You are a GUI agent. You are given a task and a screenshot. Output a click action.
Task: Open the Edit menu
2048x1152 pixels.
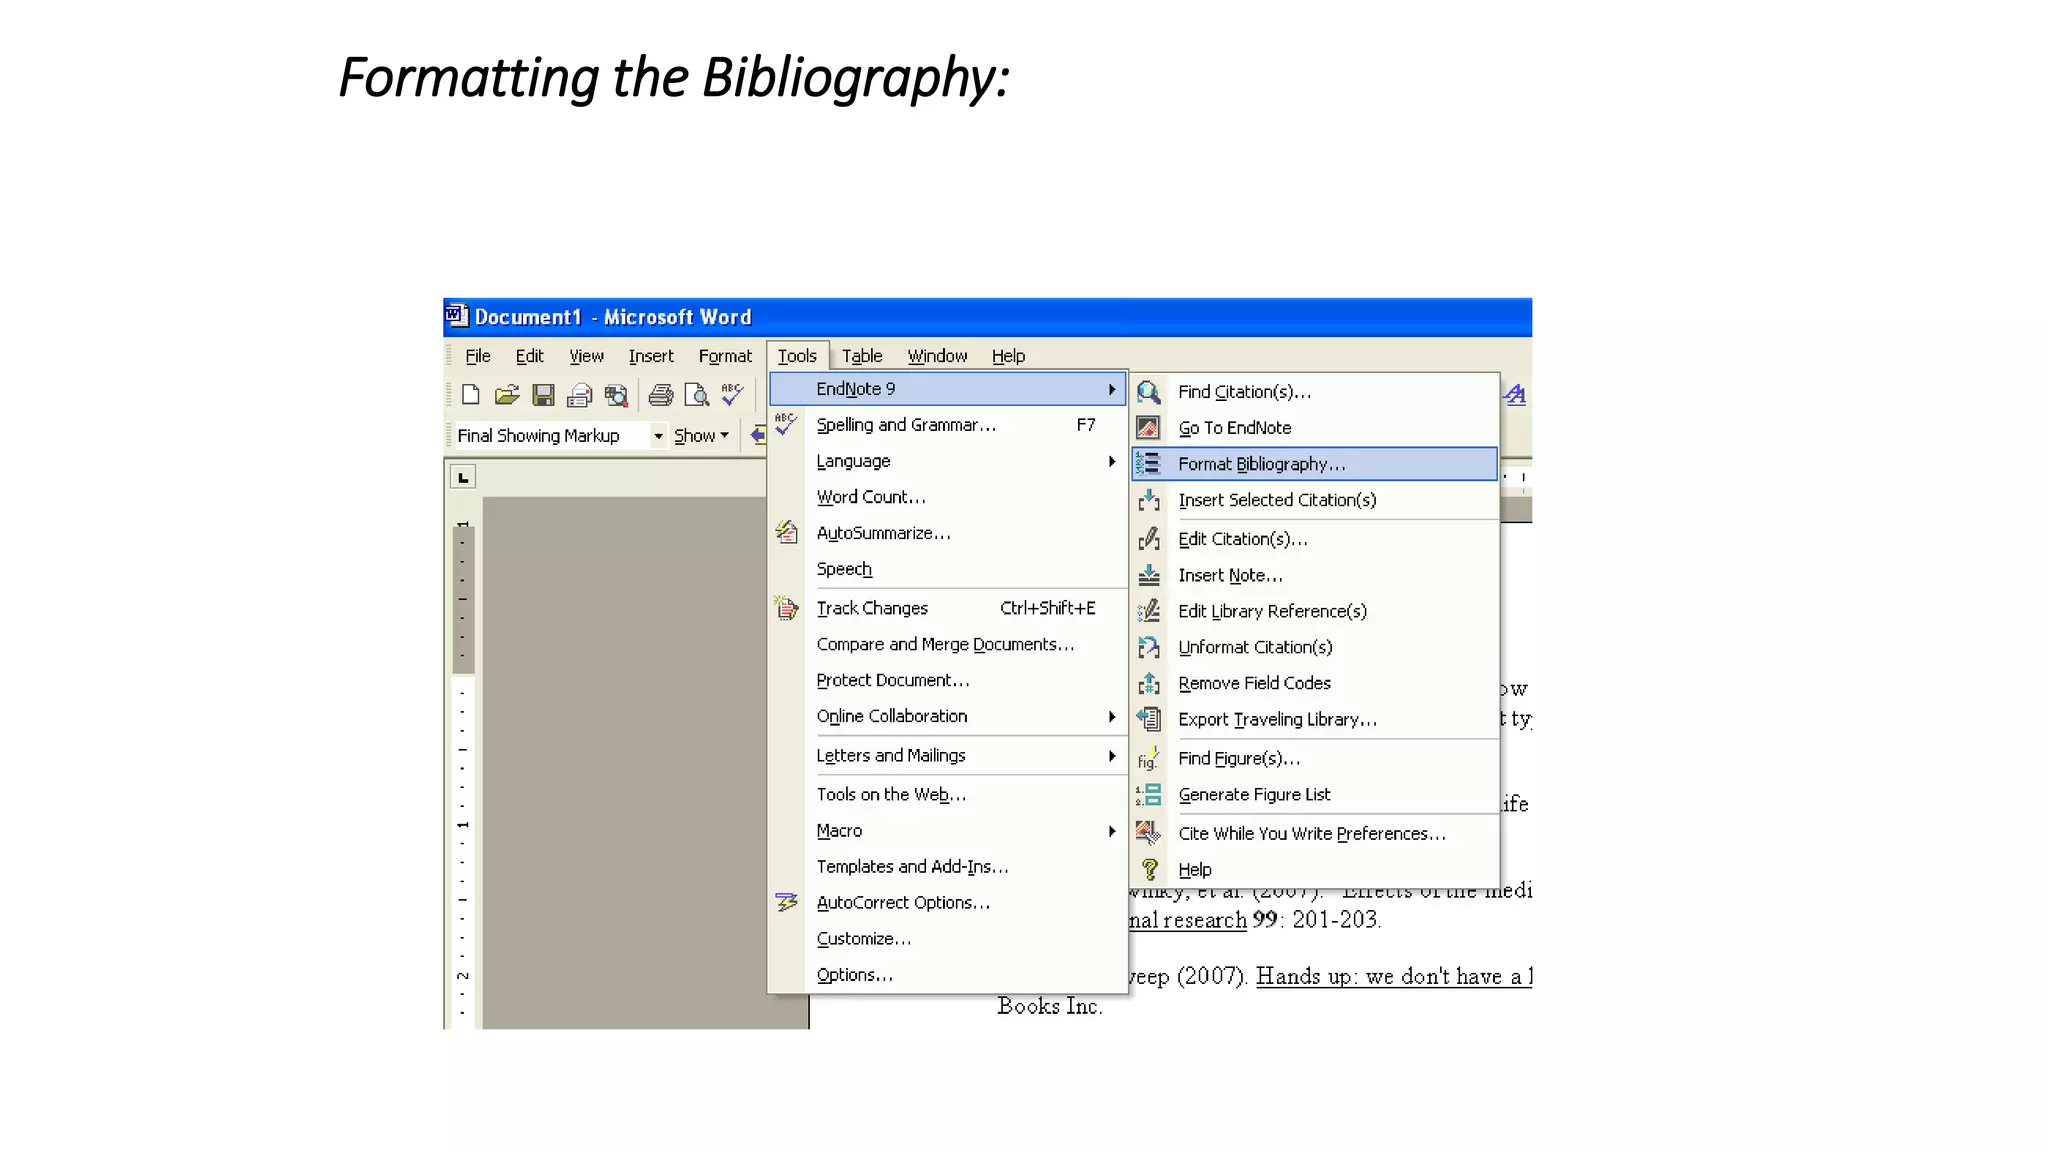529,356
